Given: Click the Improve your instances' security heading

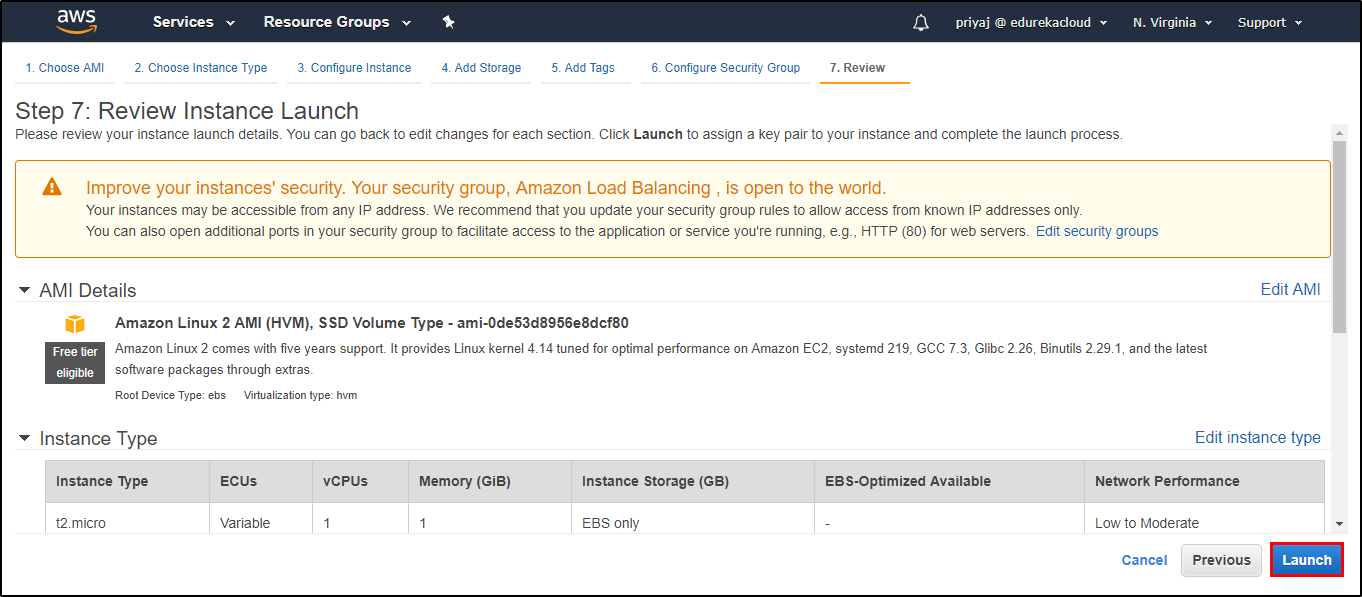Looking at the screenshot, I should click(x=486, y=188).
